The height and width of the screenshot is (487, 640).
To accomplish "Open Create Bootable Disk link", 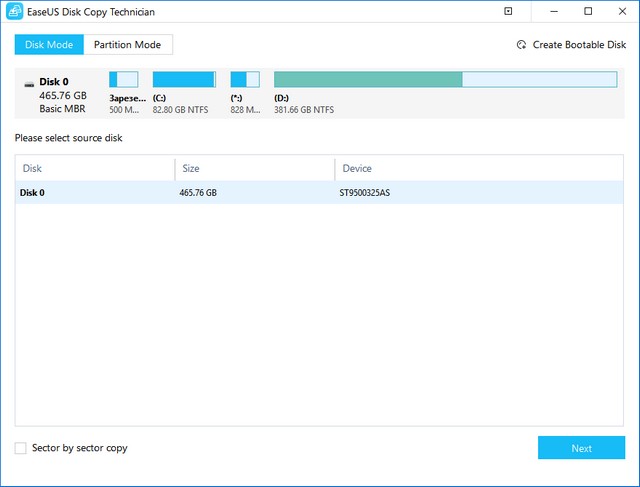I will pos(579,45).
